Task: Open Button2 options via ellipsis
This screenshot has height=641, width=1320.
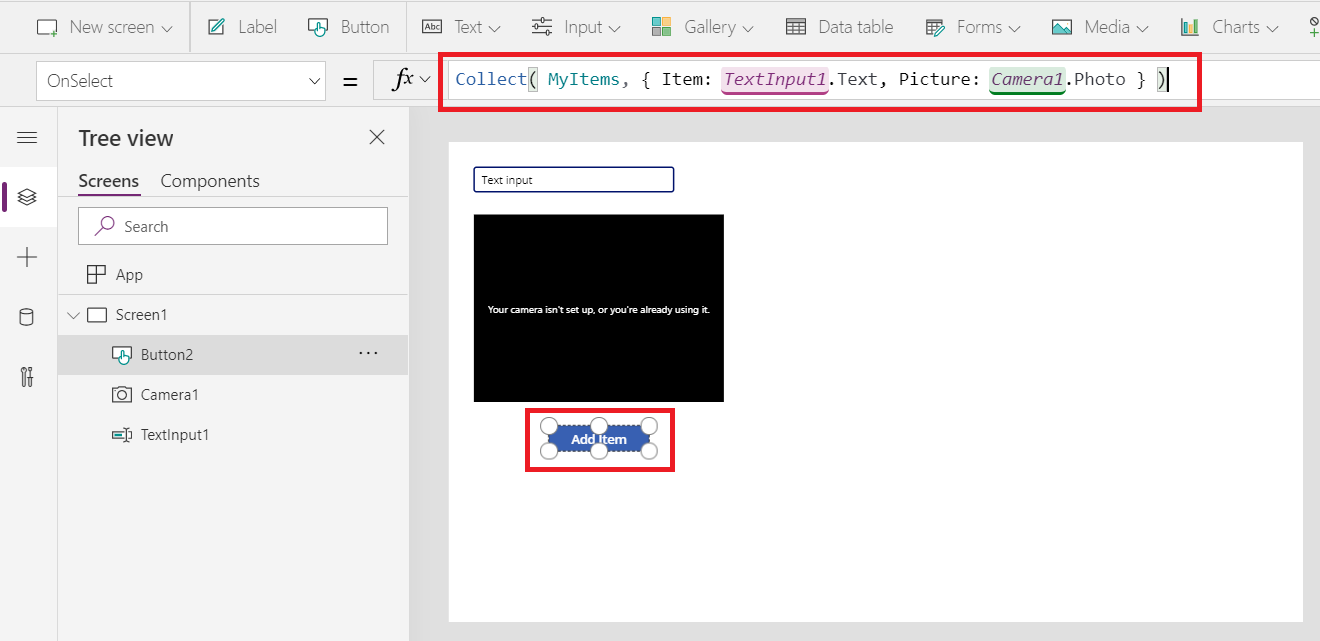Action: click(368, 354)
